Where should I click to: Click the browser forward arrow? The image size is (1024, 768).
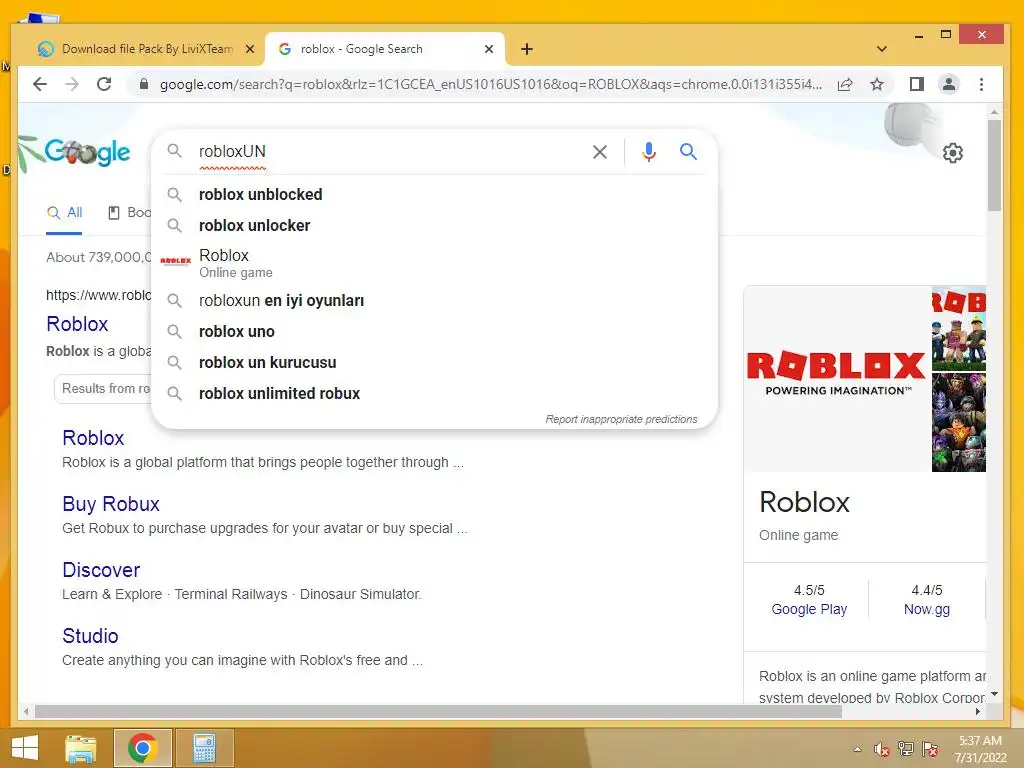(x=72, y=84)
